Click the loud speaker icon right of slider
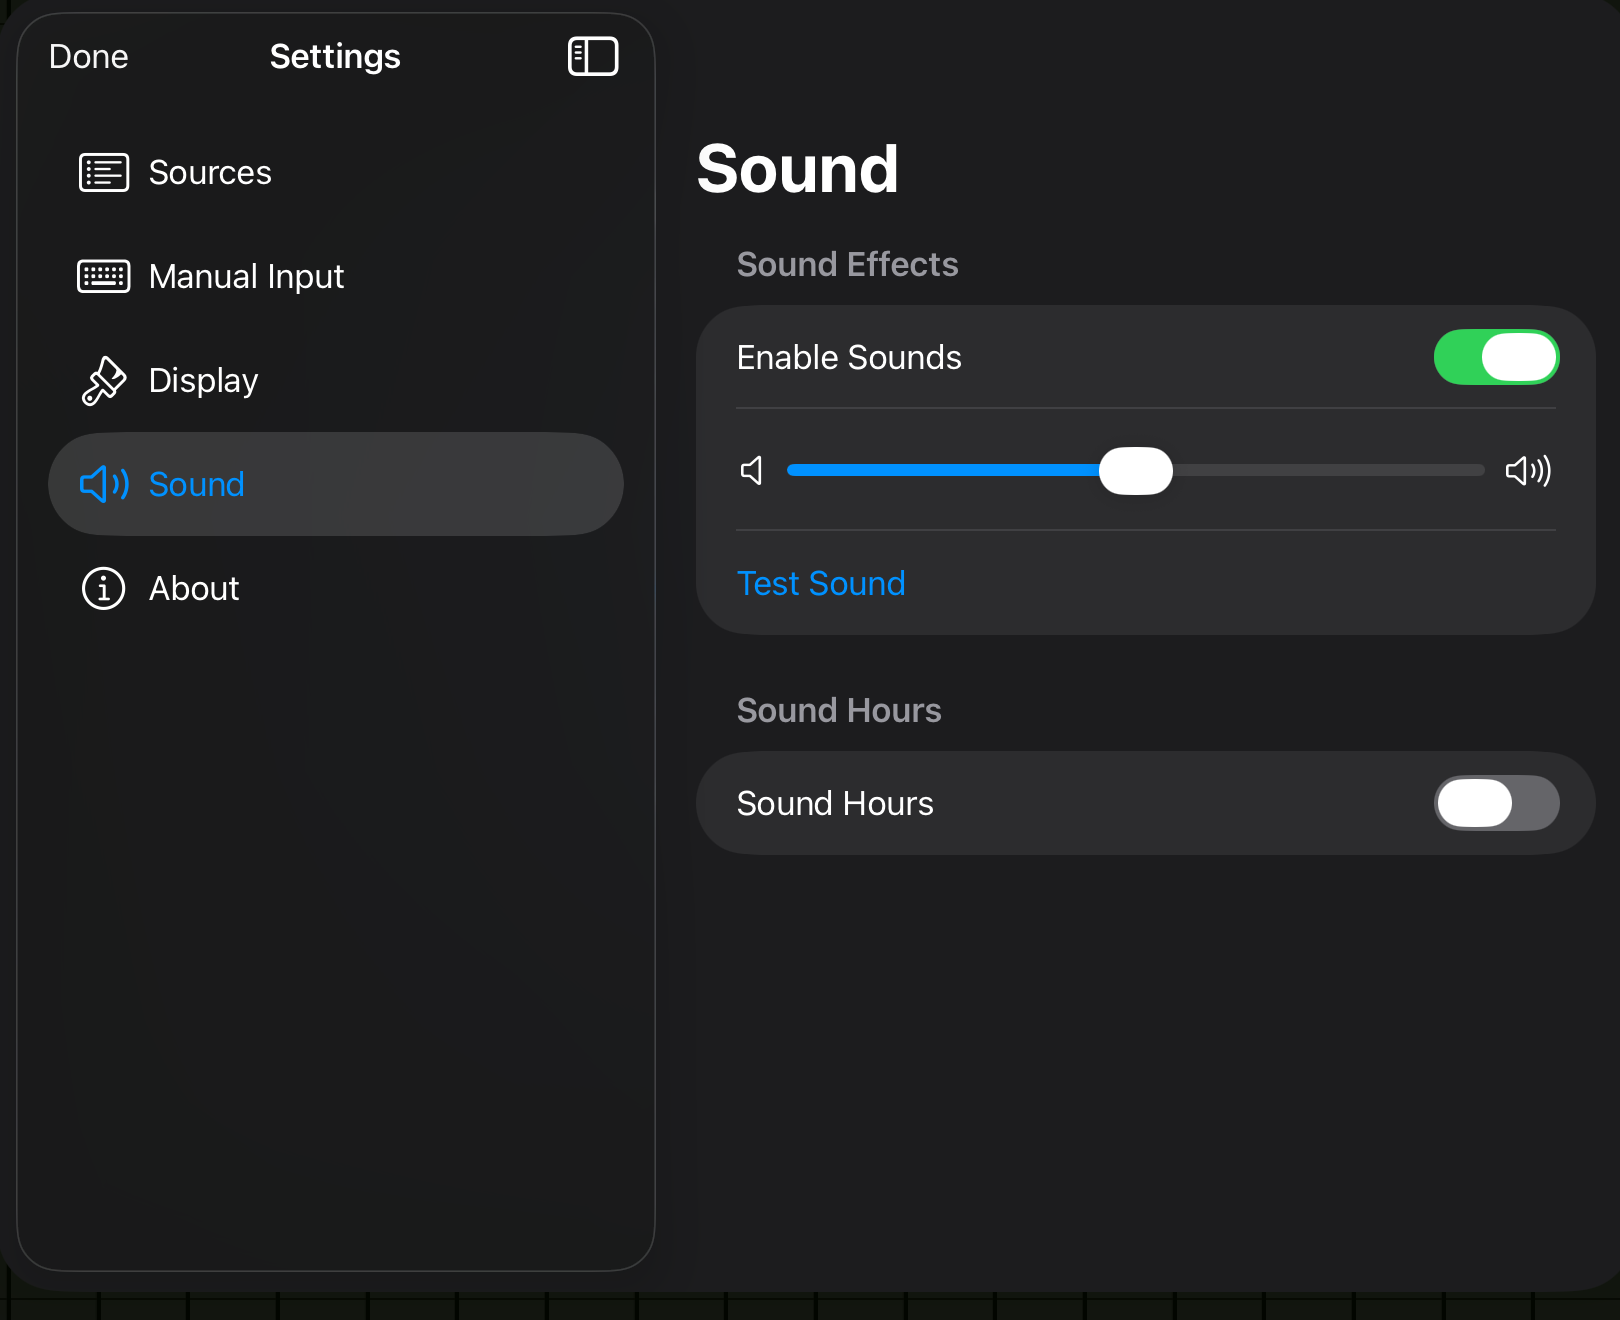The width and height of the screenshot is (1620, 1320). click(1527, 471)
